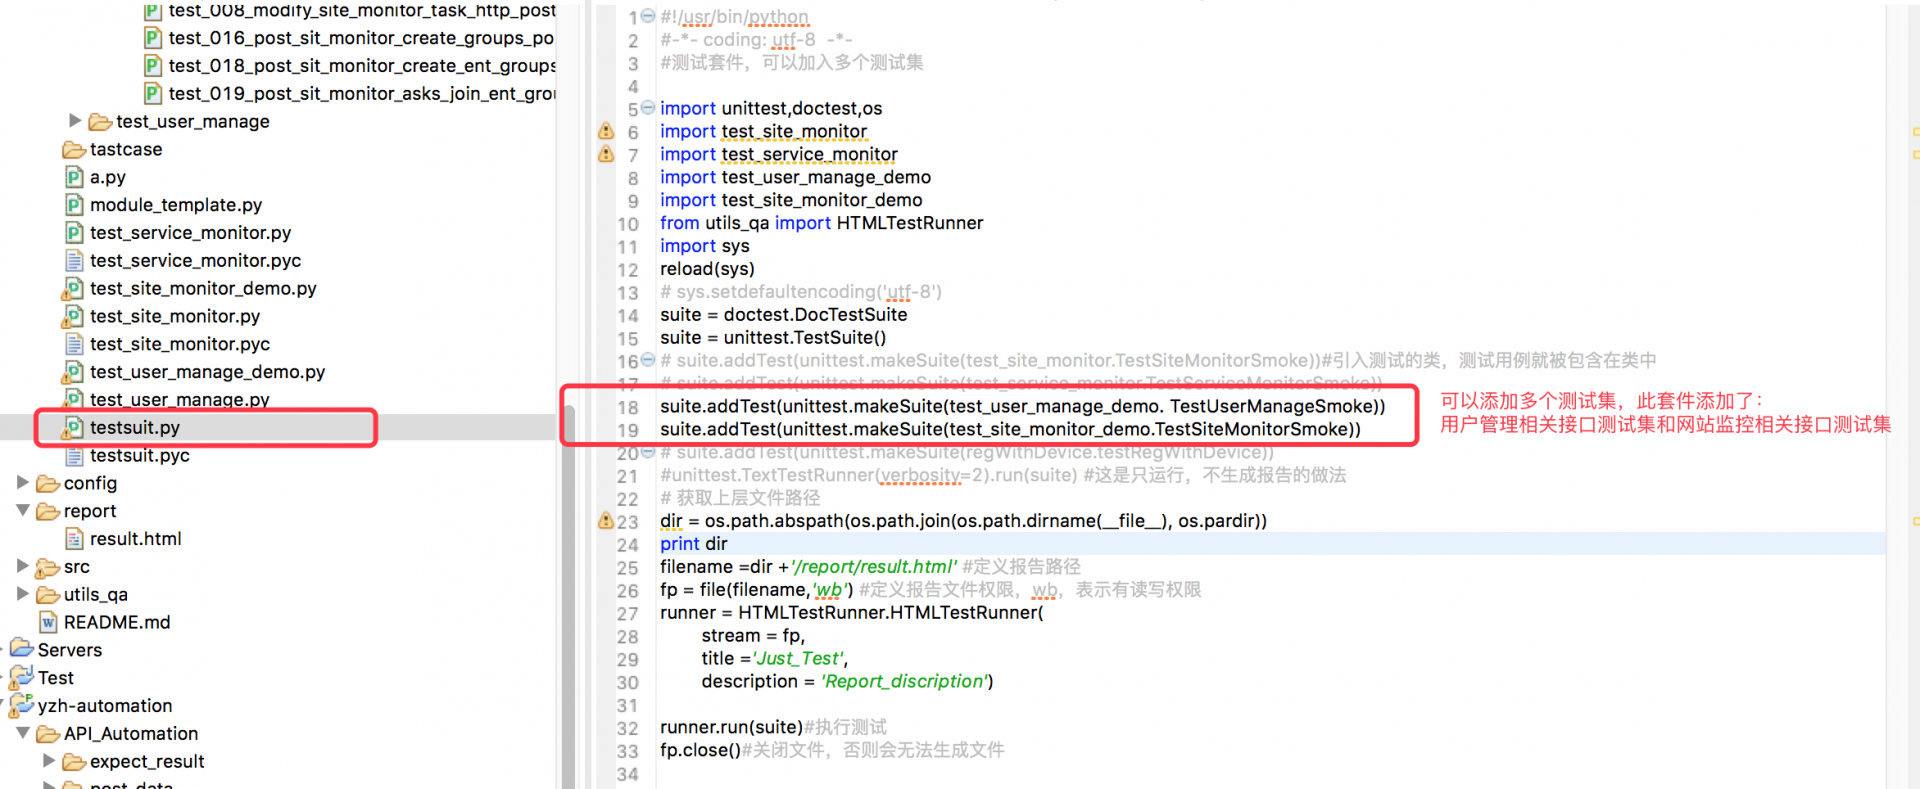Viewport: 1920px width, 789px height.
Task: Click the src package folder icon
Action: [x=48, y=568]
